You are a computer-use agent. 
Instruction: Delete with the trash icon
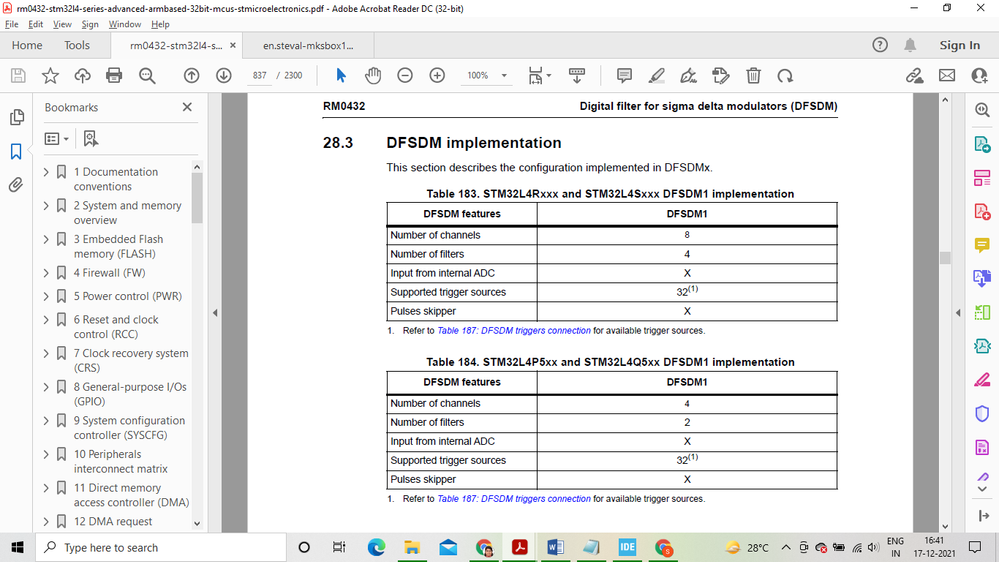pyautogui.click(x=753, y=76)
